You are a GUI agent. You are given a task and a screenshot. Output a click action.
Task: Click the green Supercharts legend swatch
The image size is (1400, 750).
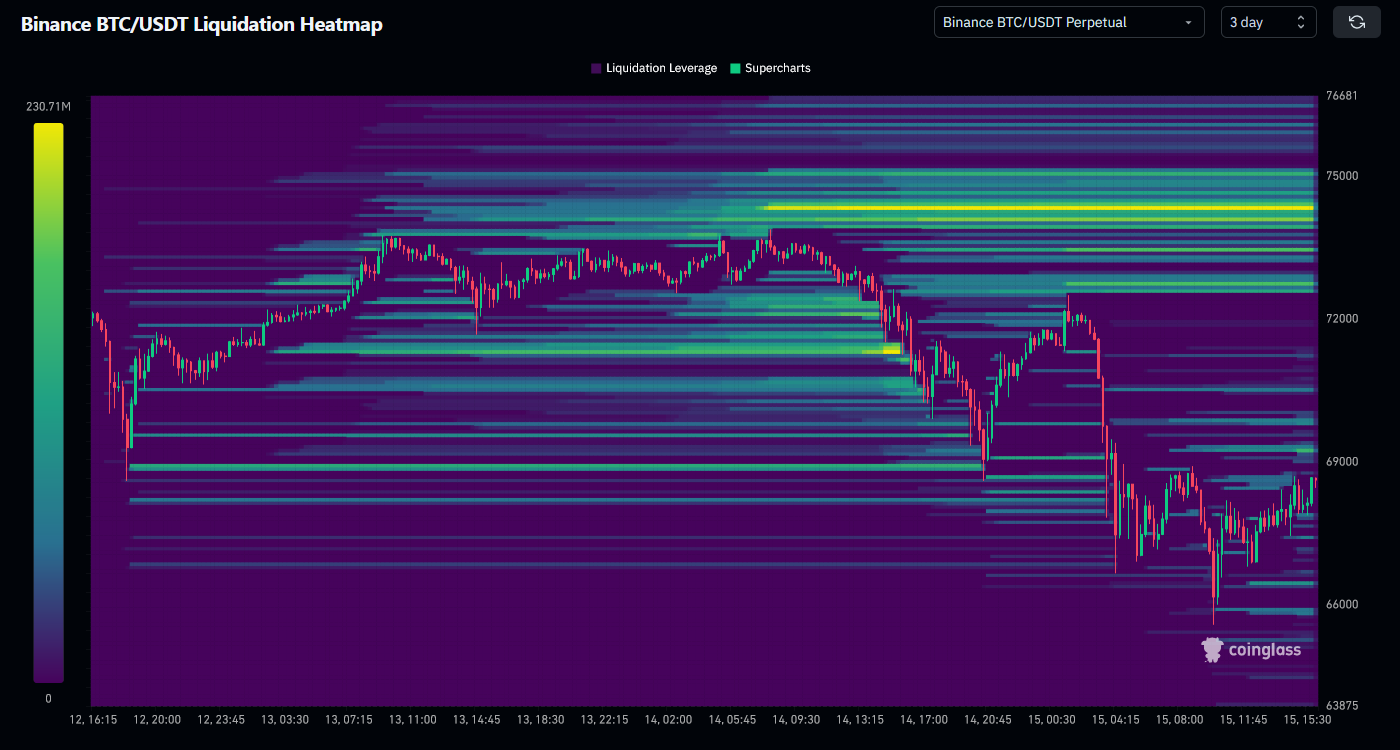pos(735,69)
